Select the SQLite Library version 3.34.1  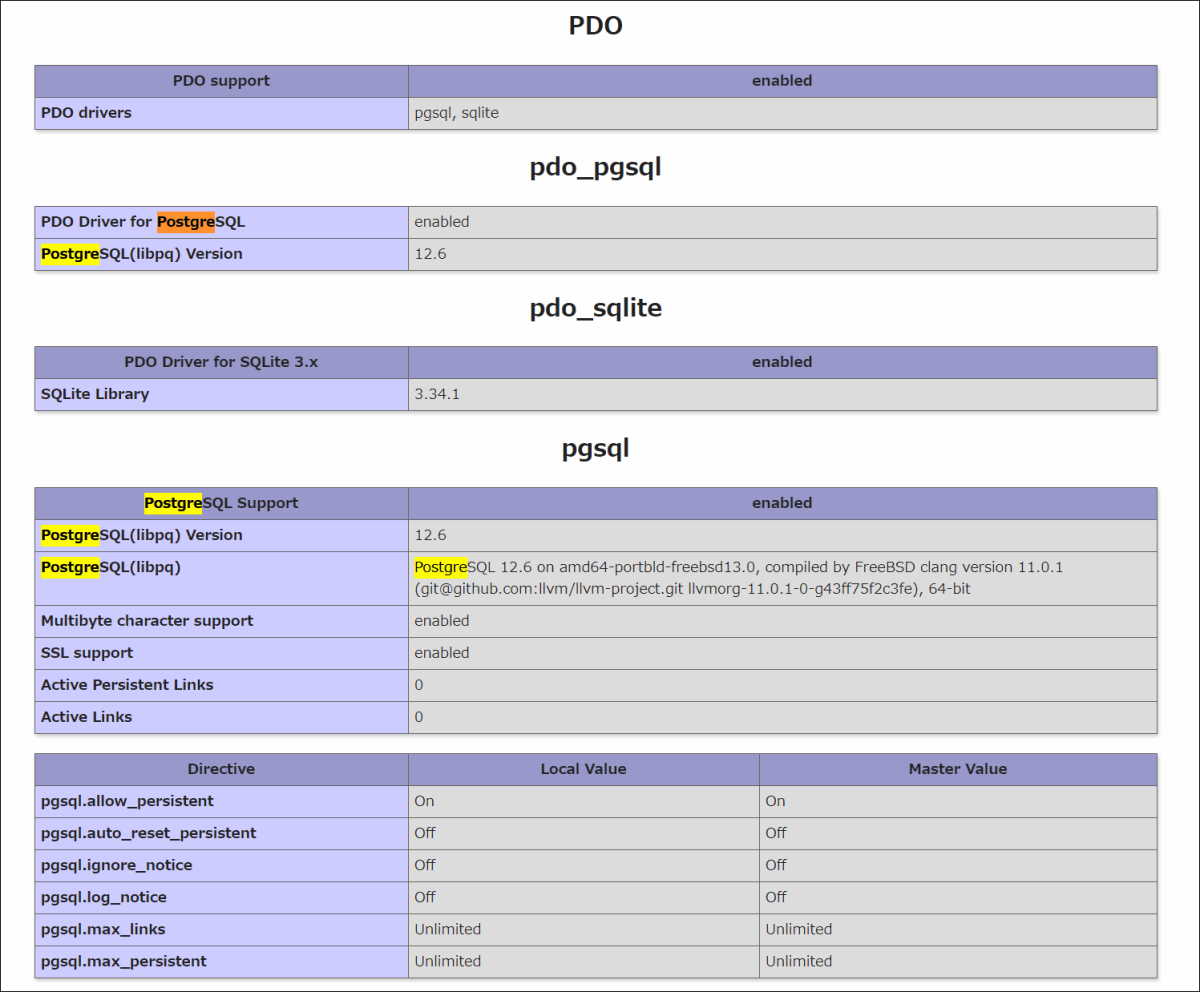[x=437, y=394]
